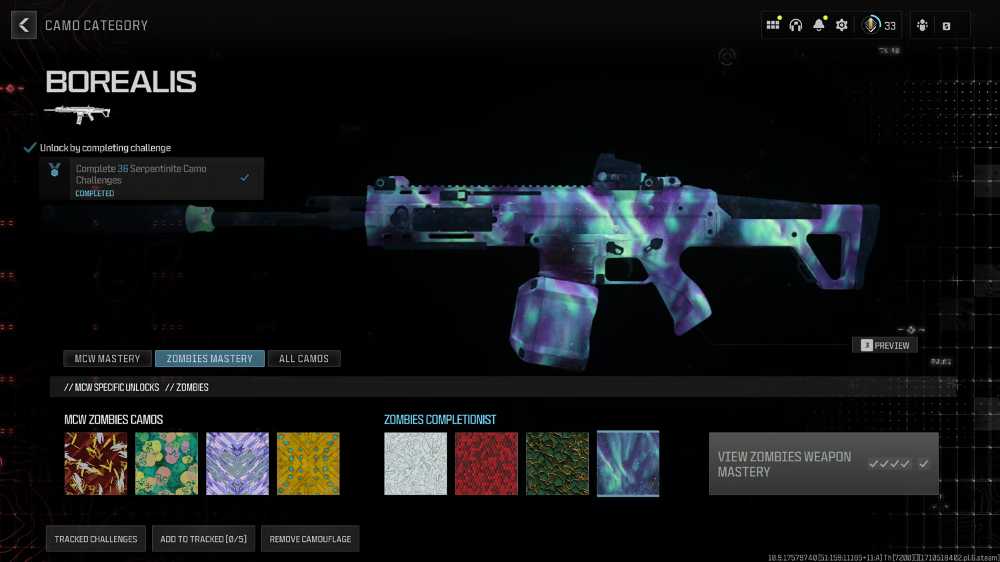Pick the red hexagon completionist camo
Screen dimensions: 1000x562
click(x=487, y=463)
